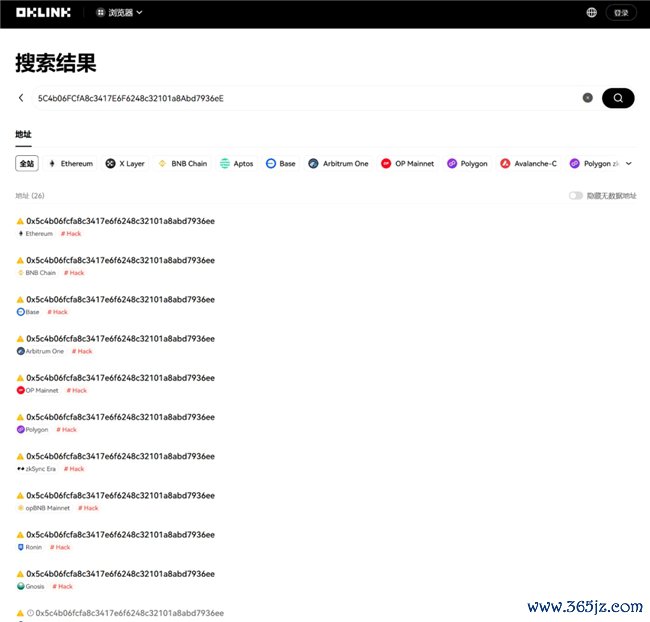Click the Gnosis chain label
Viewport: 650px width, 622px height.
(31, 586)
